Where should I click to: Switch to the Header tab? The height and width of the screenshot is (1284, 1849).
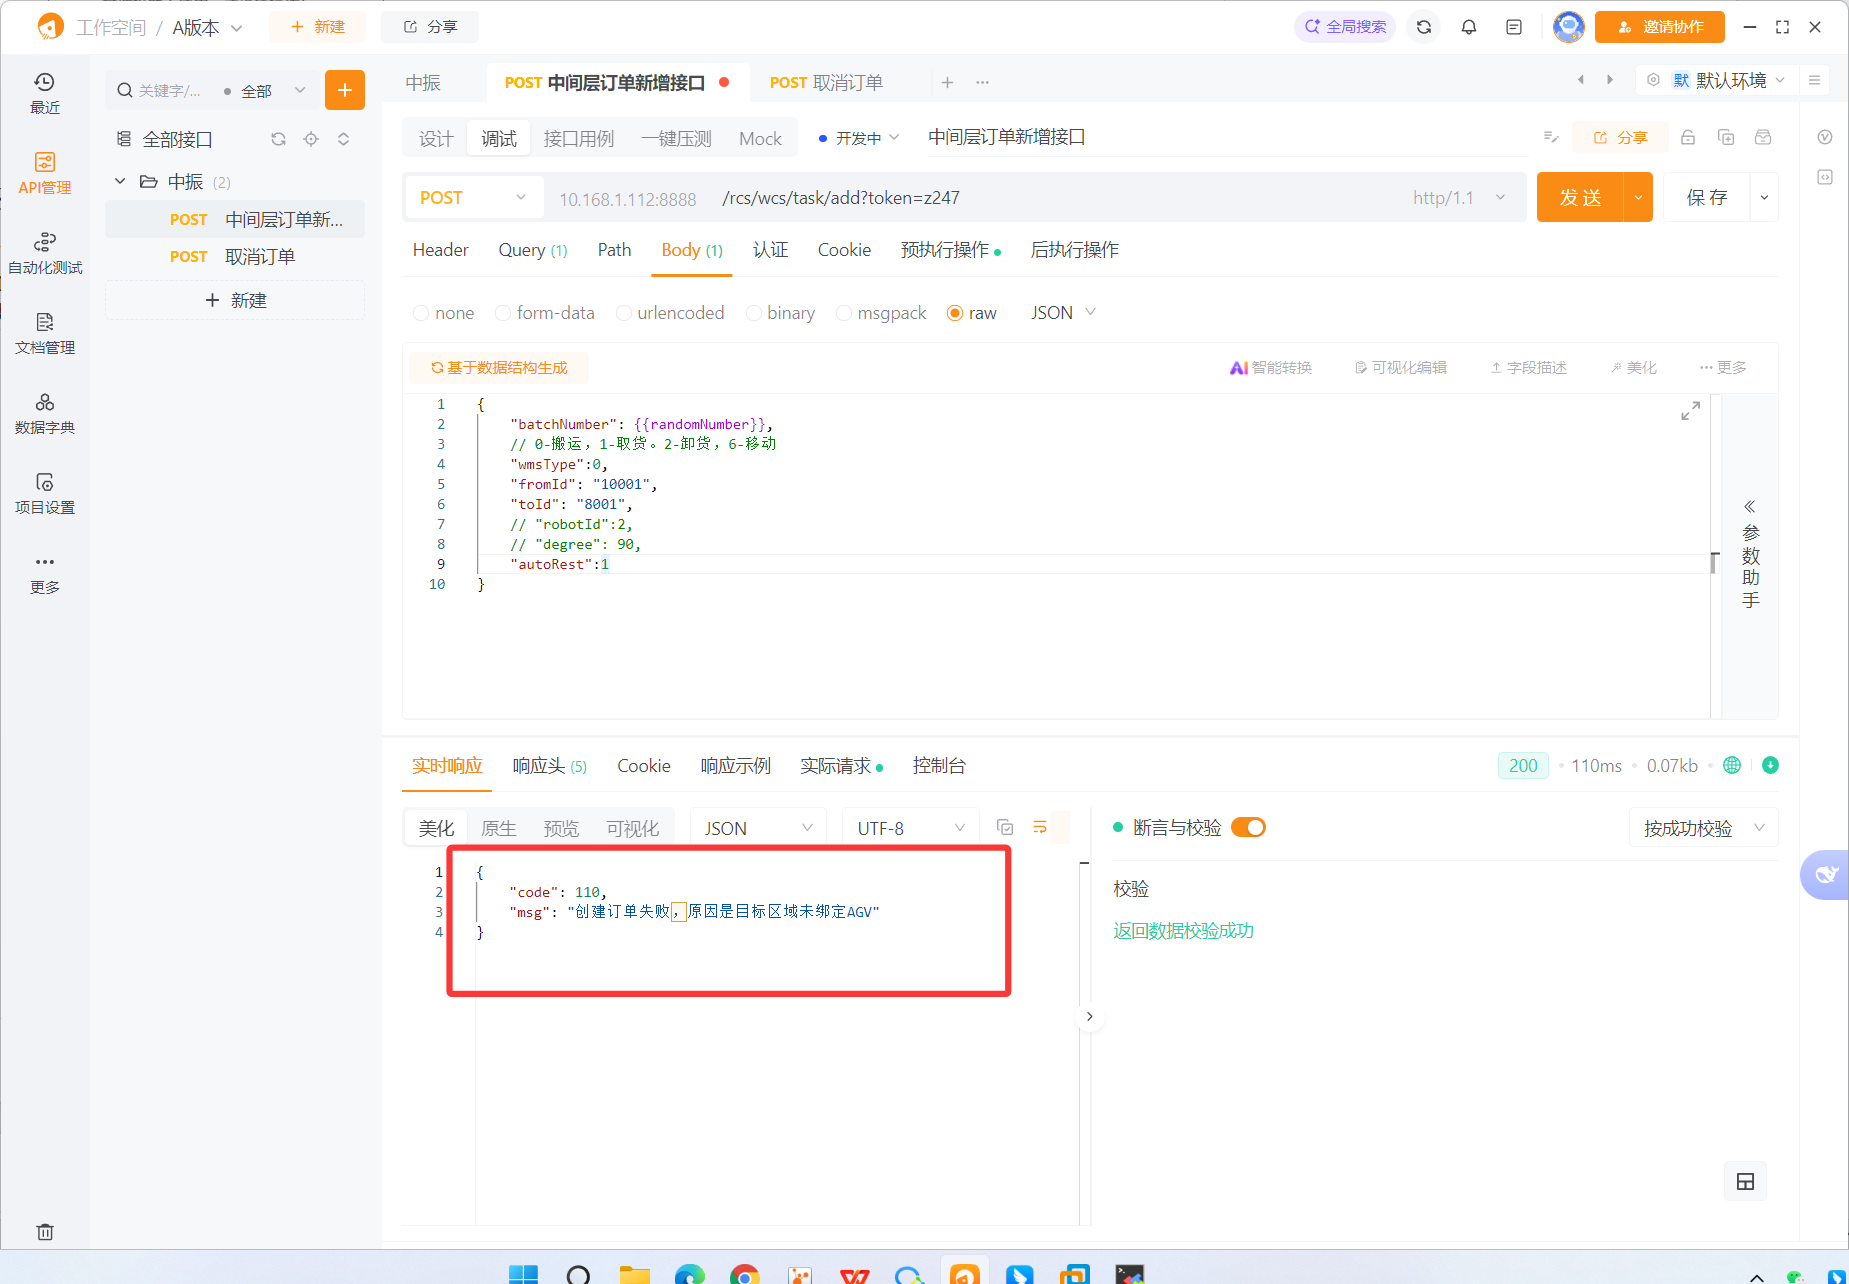click(x=440, y=250)
